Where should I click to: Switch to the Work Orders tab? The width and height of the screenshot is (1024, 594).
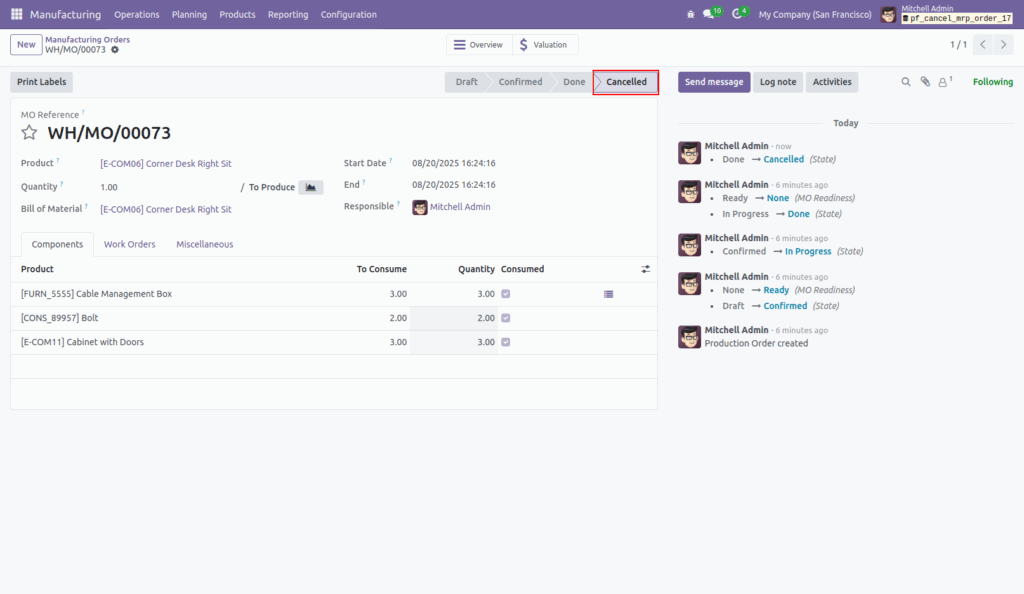click(x=129, y=243)
